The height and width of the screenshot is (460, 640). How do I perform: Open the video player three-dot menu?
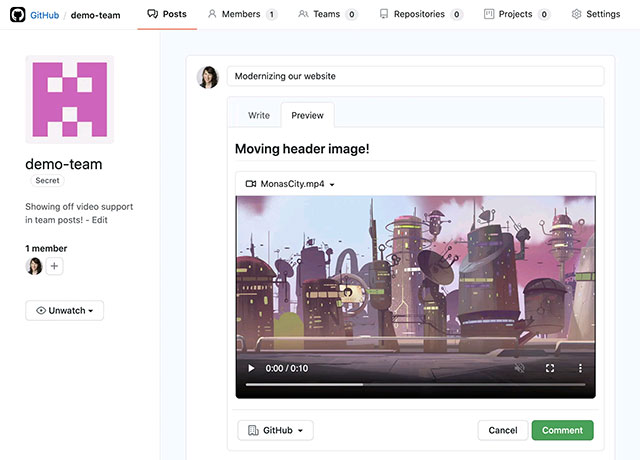[580, 368]
